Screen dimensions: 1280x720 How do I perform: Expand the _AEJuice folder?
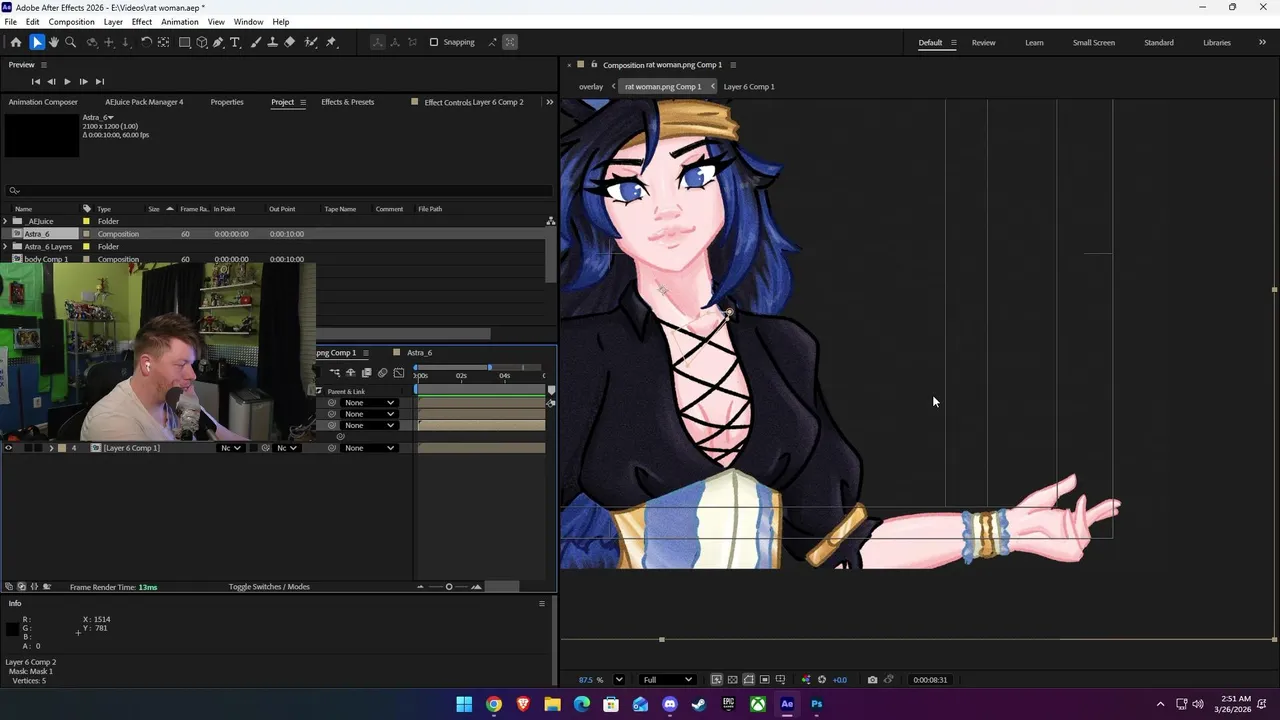(5, 221)
